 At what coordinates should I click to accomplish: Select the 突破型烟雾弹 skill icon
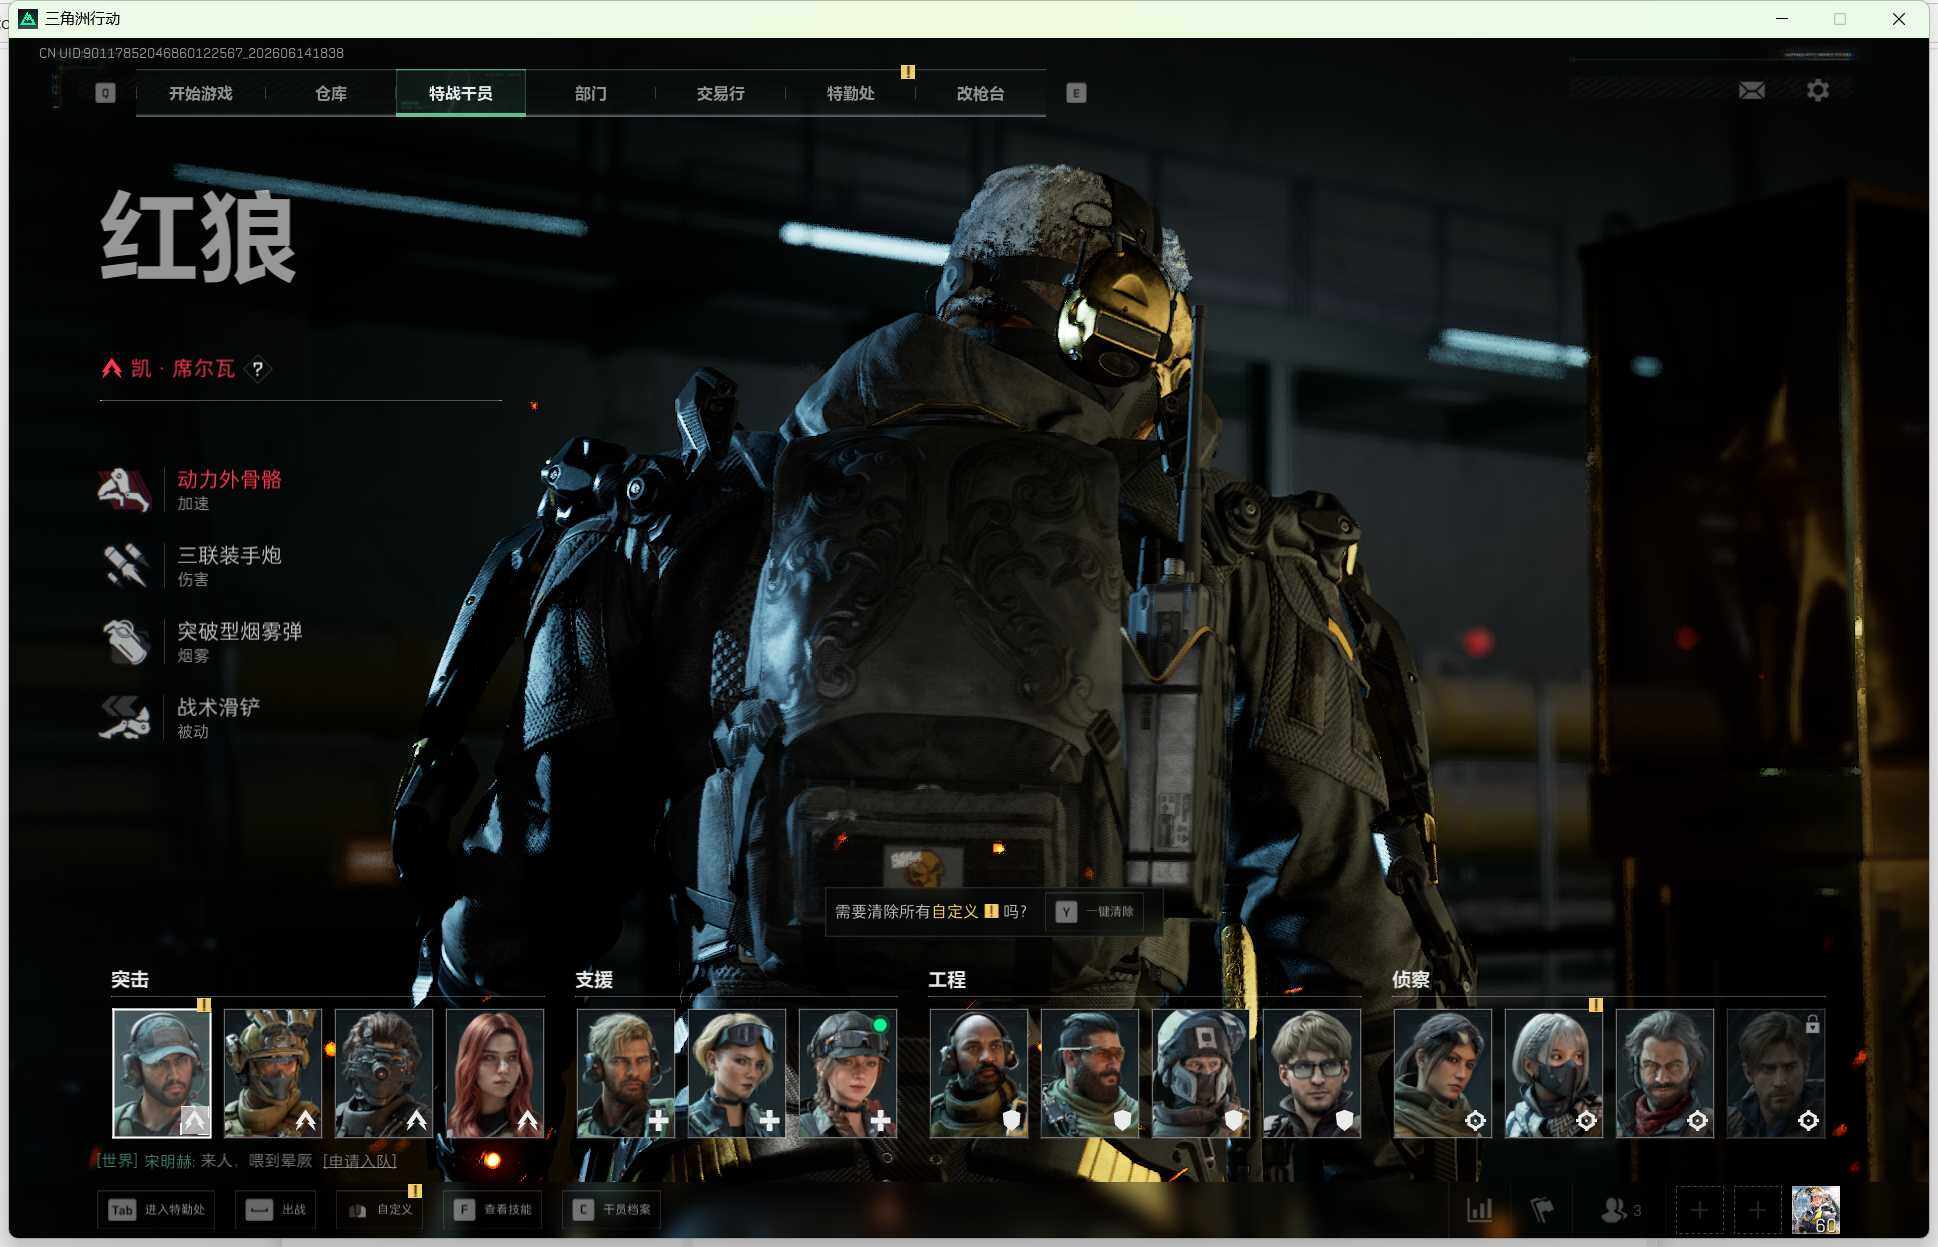click(x=125, y=641)
